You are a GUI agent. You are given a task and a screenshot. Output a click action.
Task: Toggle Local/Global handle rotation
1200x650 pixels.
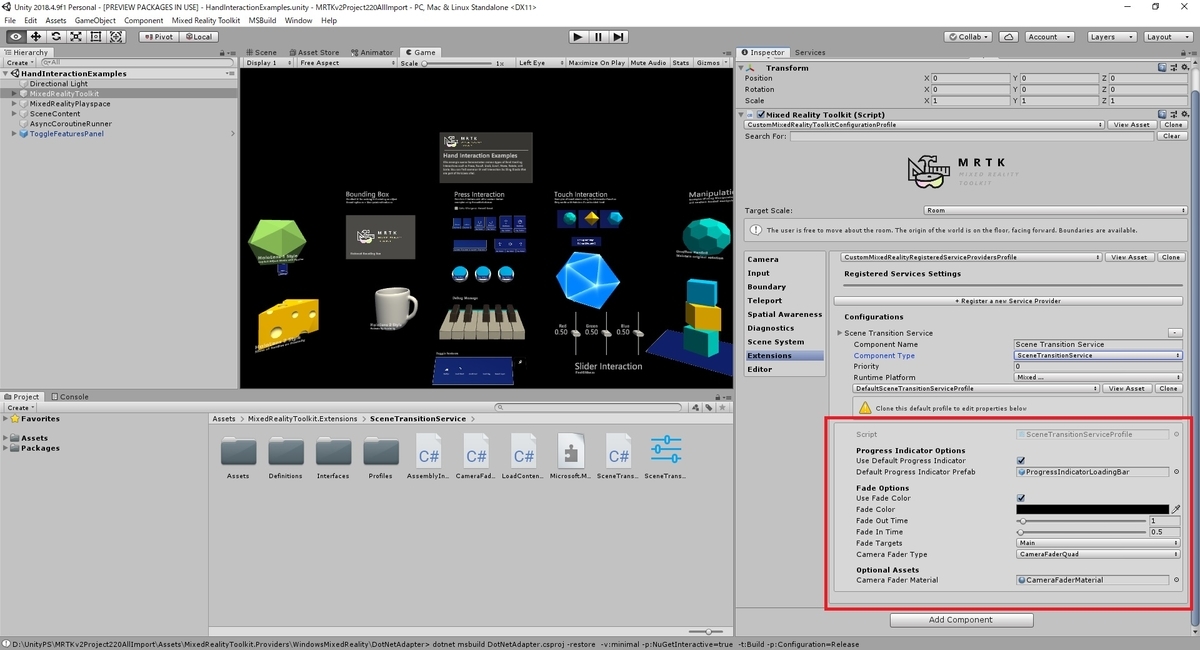tap(198, 36)
